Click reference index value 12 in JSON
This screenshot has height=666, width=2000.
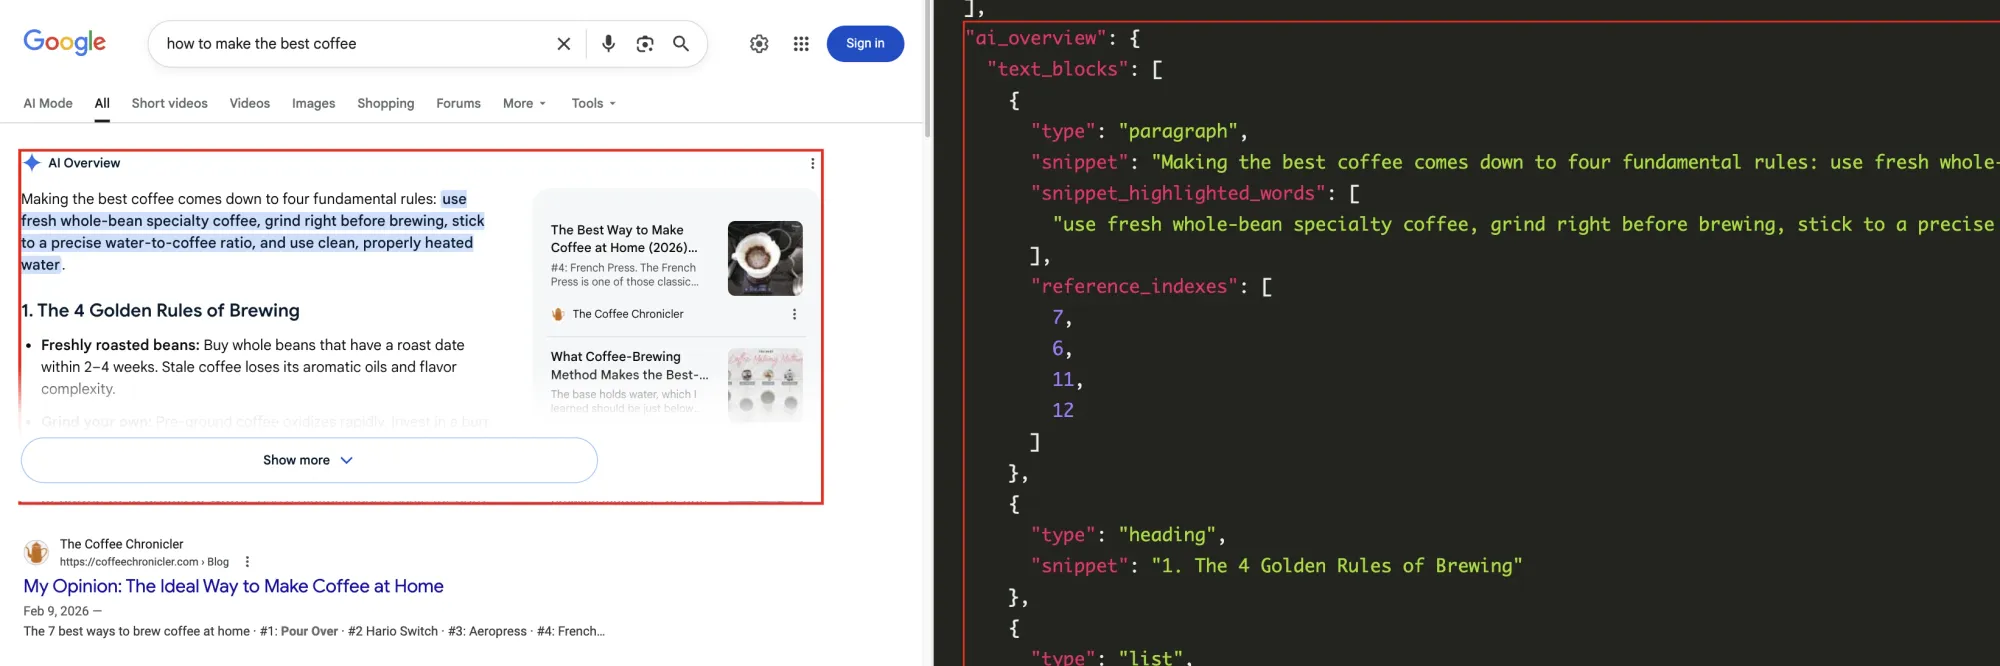pos(1063,410)
